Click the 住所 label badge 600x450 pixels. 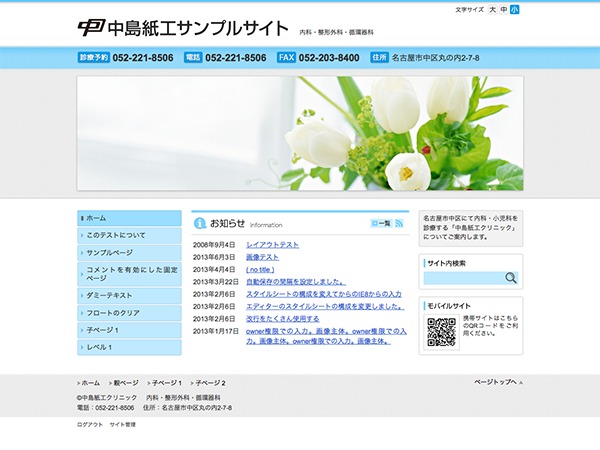(379, 57)
